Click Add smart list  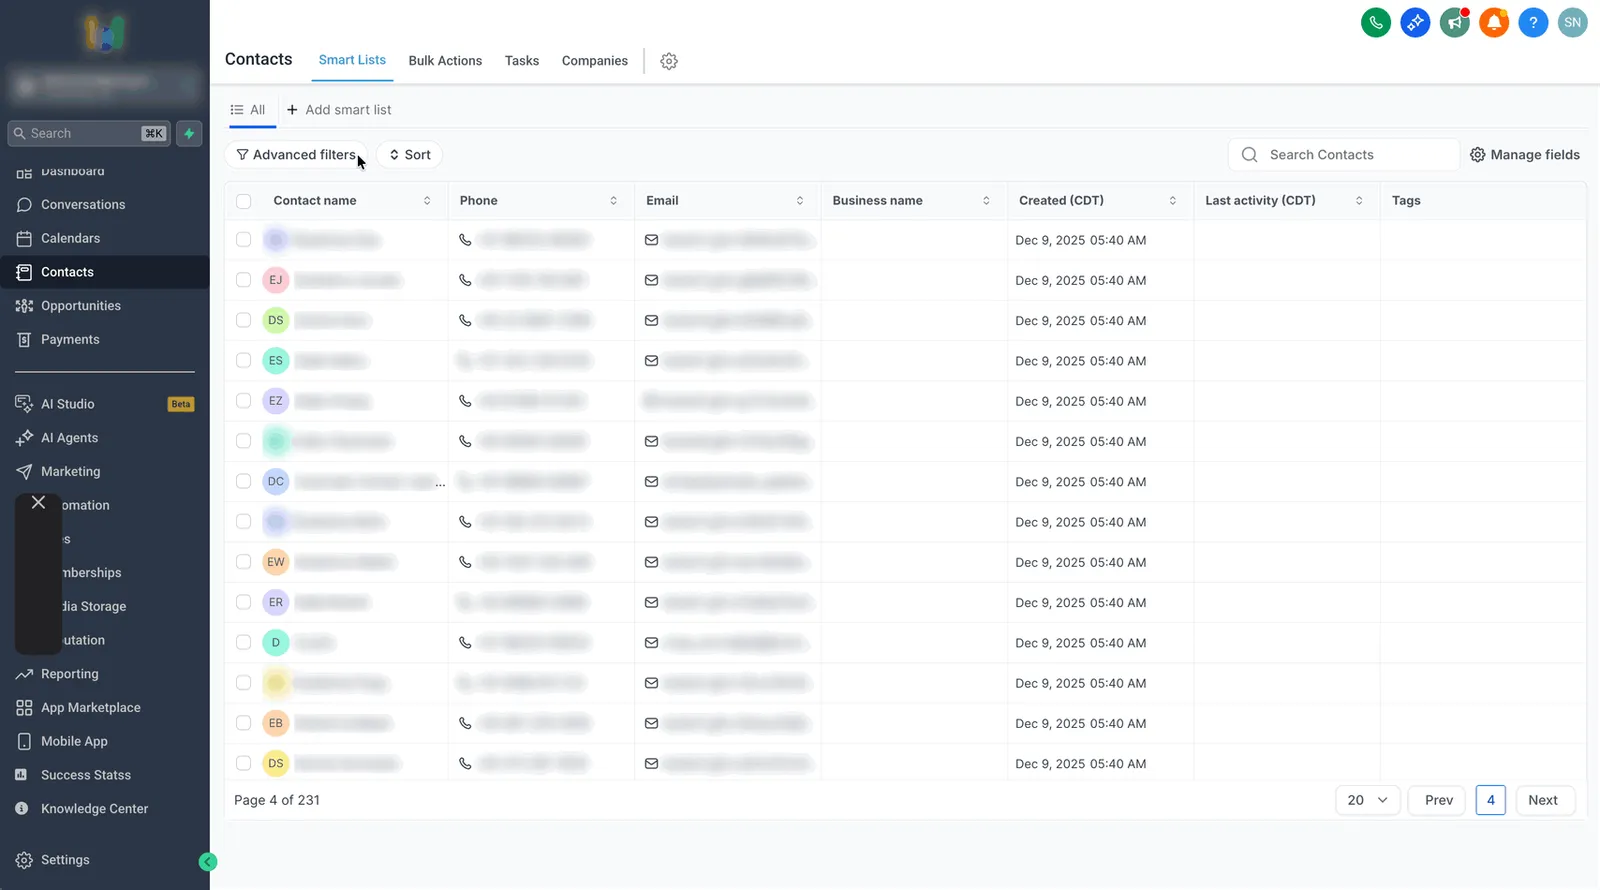click(339, 110)
